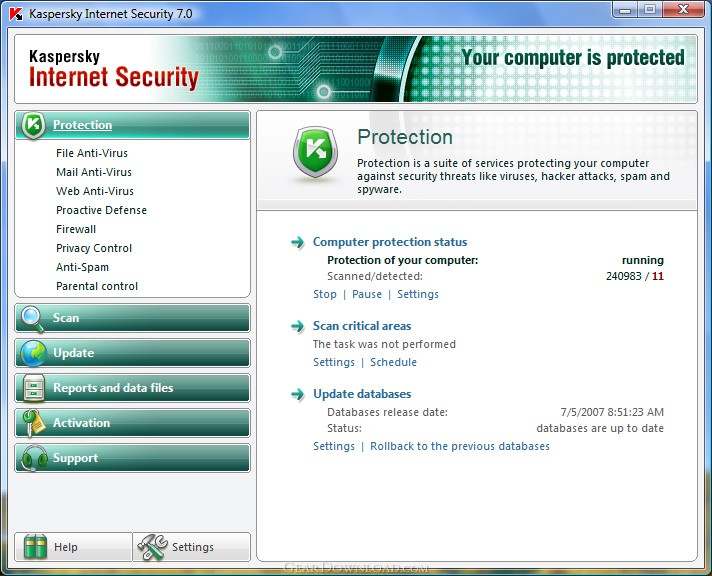The height and width of the screenshot is (576, 712).
Task: Open the Support section
Action: 132,458
